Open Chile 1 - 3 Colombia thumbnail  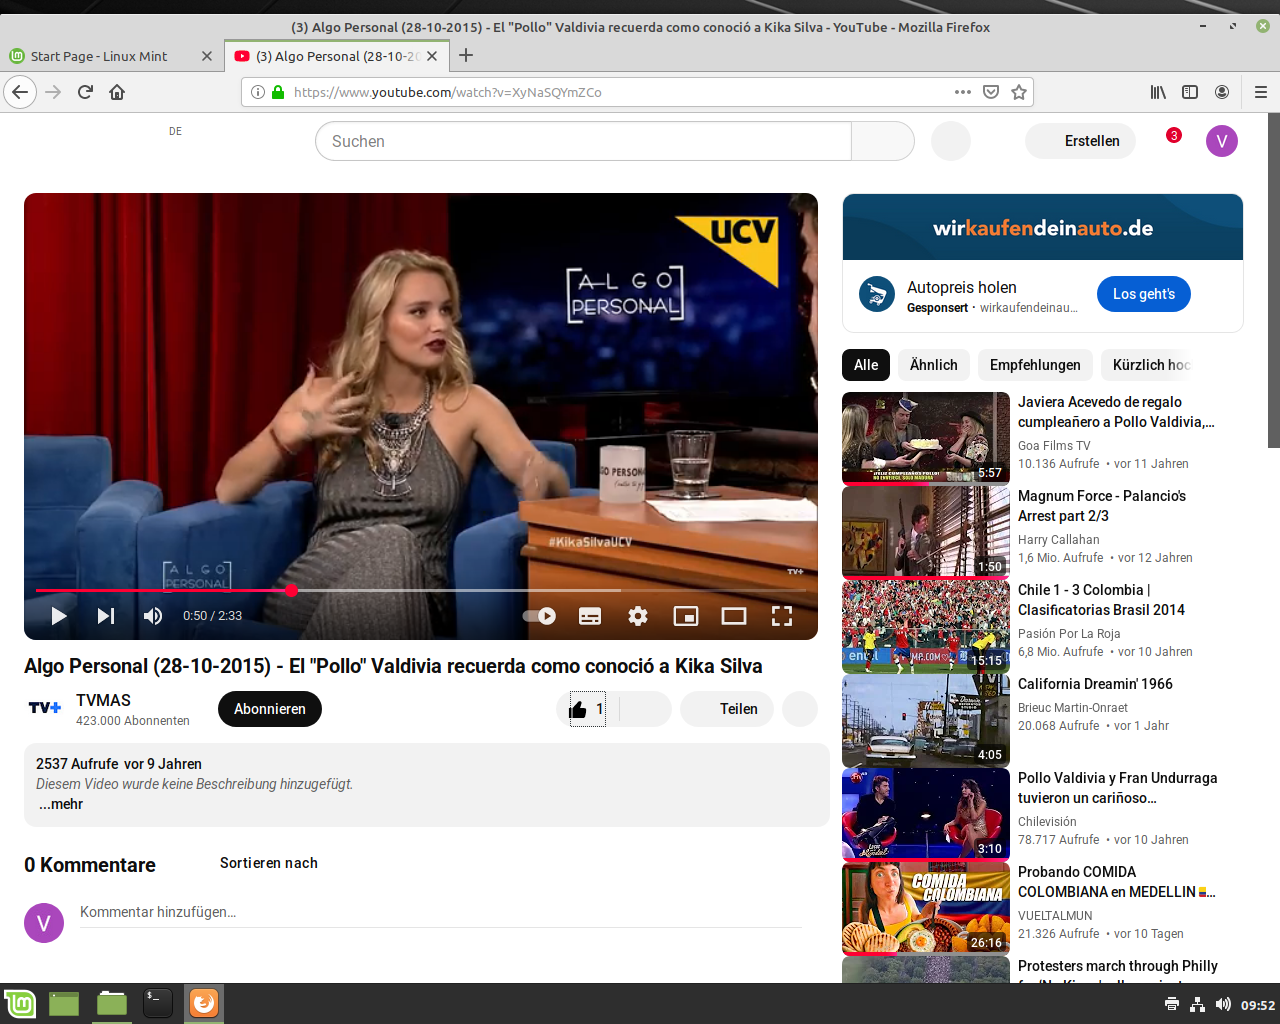click(926, 627)
